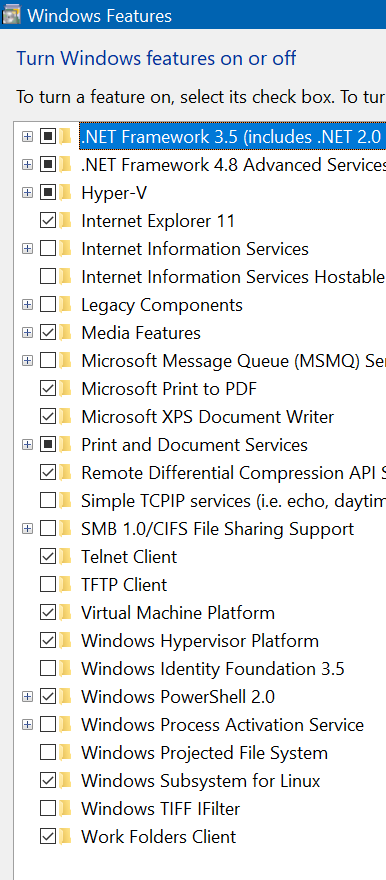Click the folder icon beside Microsoft Print to PDF

tap(66, 388)
